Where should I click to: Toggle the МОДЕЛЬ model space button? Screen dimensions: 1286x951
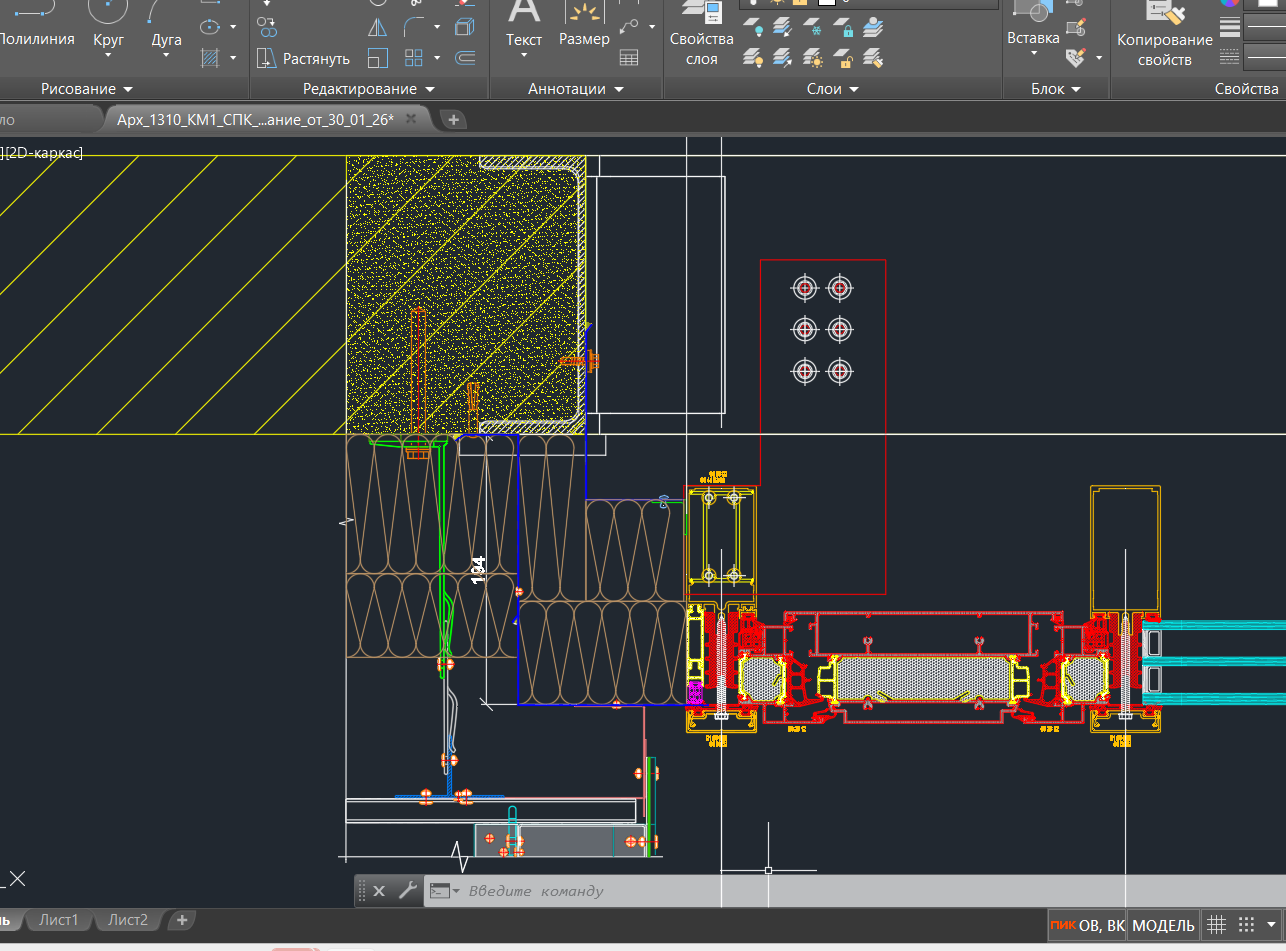(x=1163, y=925)
